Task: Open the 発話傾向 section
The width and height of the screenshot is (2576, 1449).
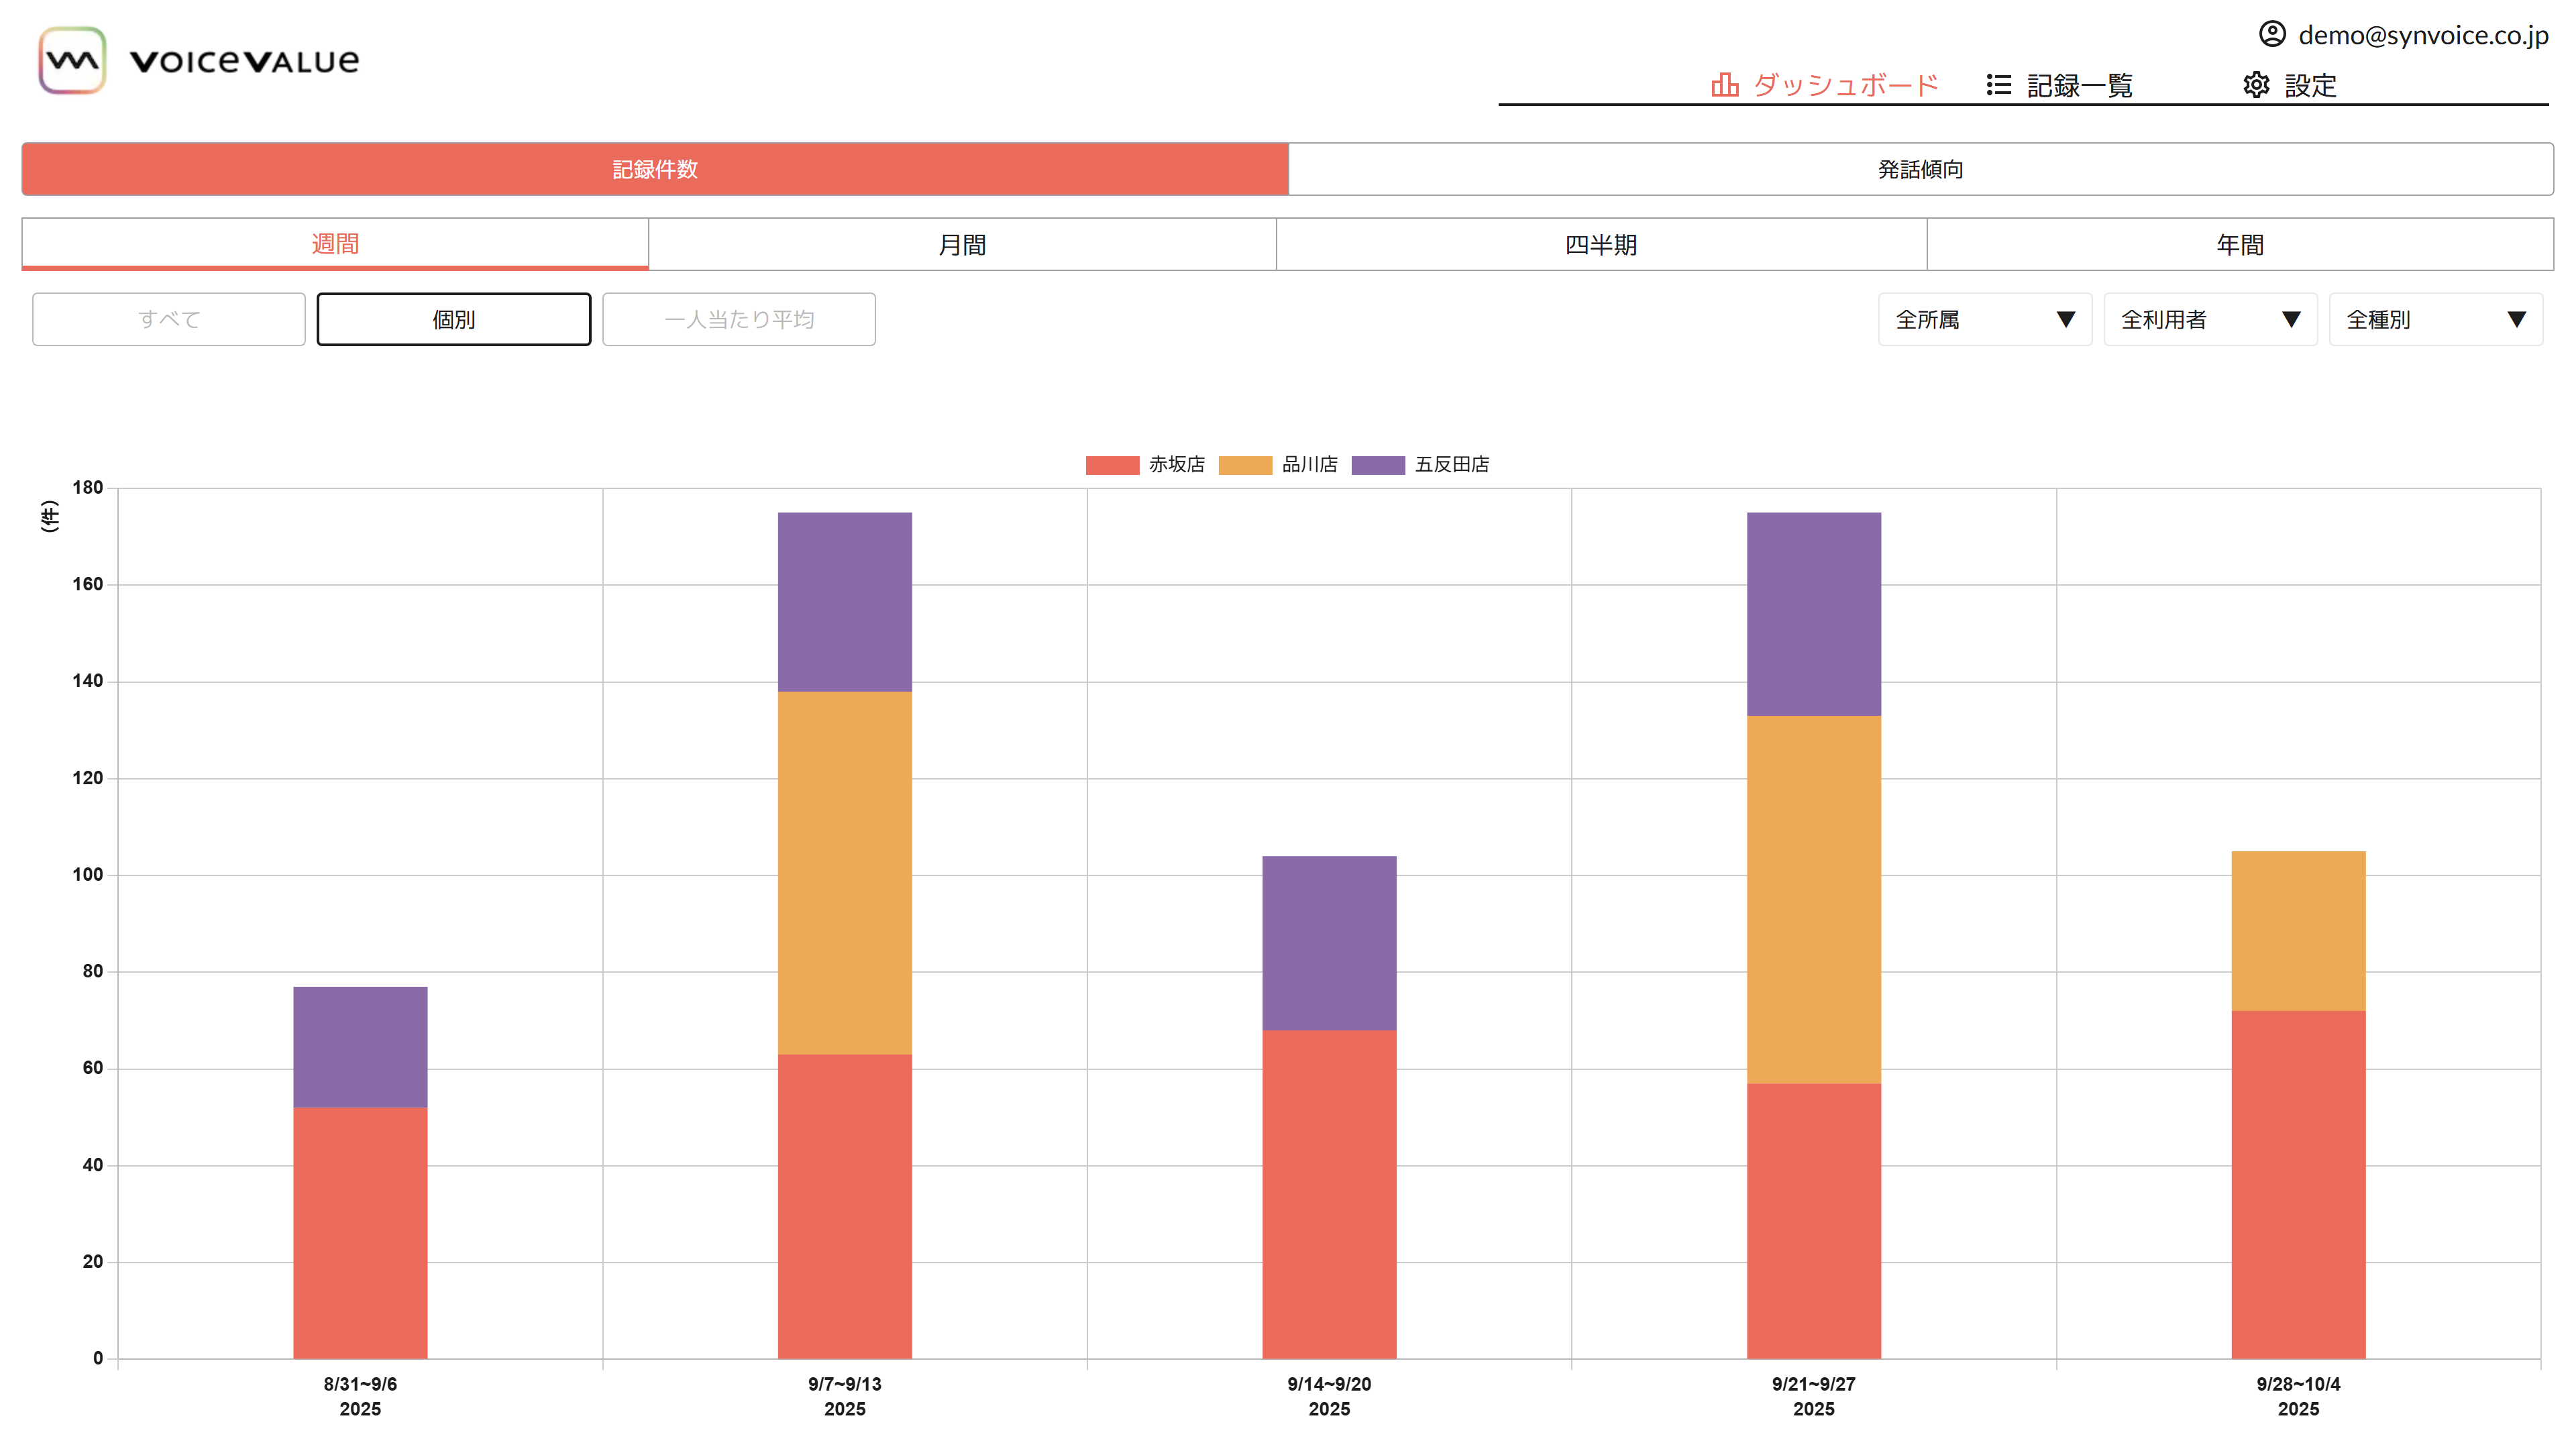Action: coord(1919,169)
